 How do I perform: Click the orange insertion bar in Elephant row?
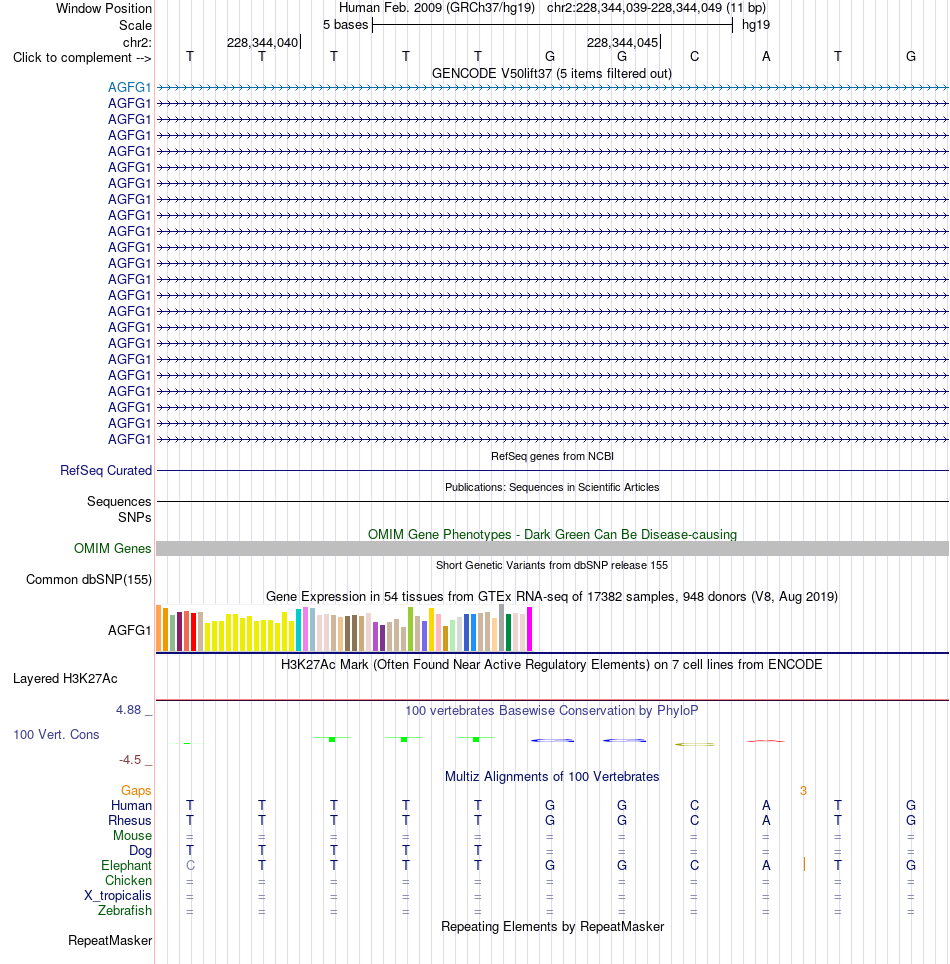(x=804, y=864)
